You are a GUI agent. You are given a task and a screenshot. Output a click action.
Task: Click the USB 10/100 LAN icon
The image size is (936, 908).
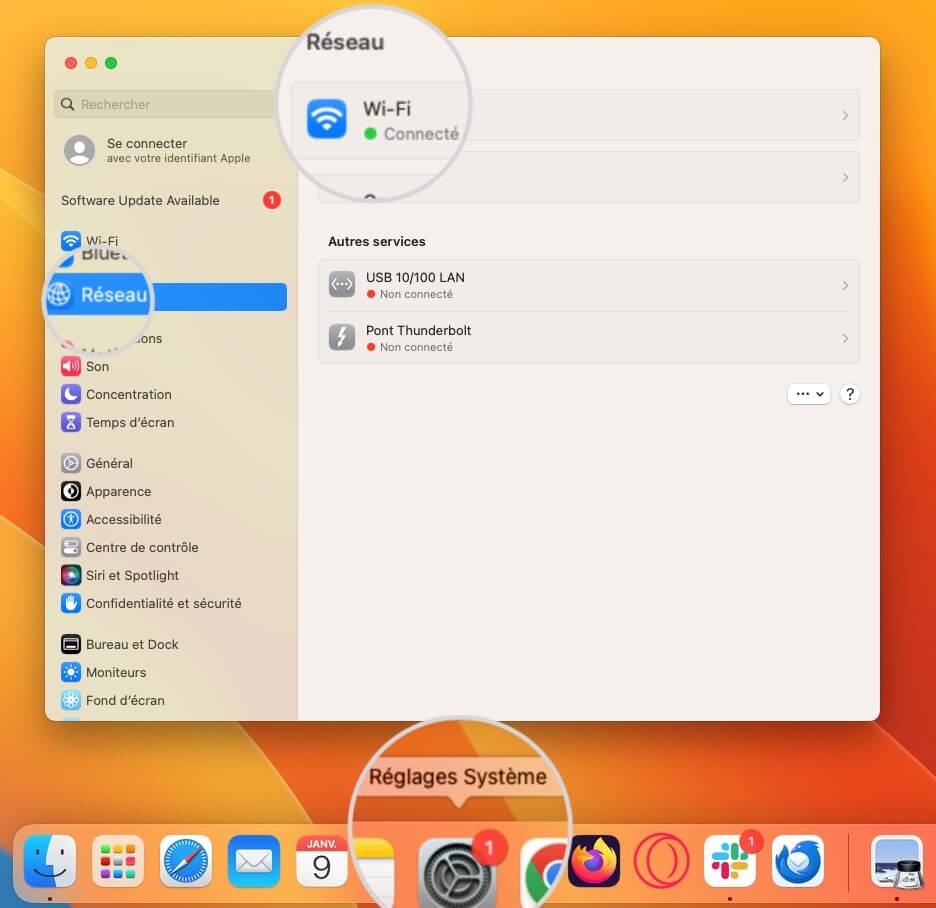click(342, 285)
